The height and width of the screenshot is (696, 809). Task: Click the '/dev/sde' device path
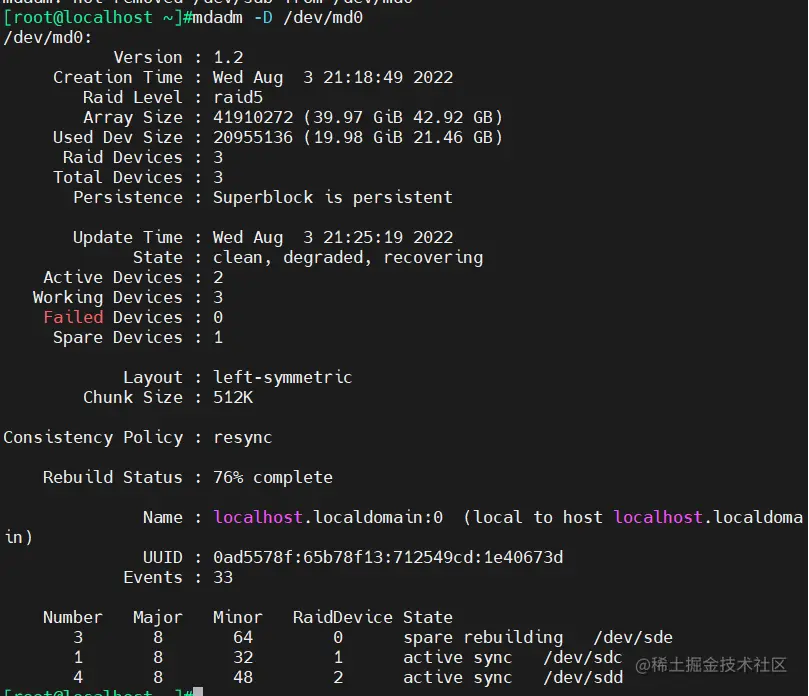coord(633,638)
